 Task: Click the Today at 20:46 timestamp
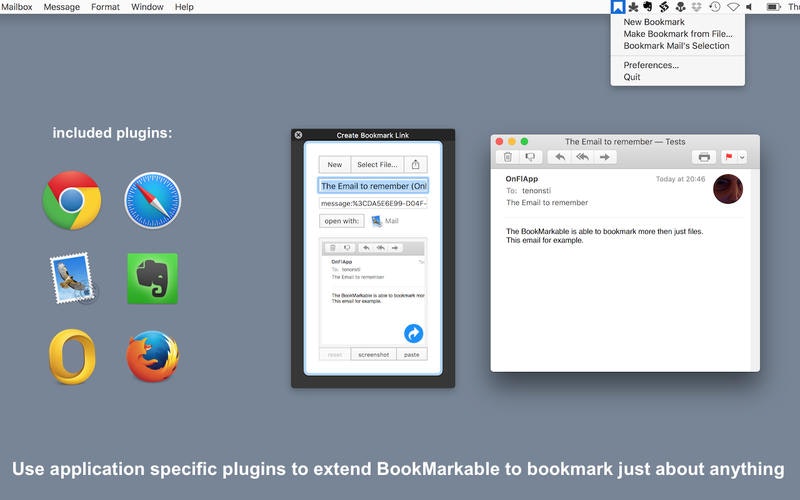pyautogui.click(x=680, y=179)
